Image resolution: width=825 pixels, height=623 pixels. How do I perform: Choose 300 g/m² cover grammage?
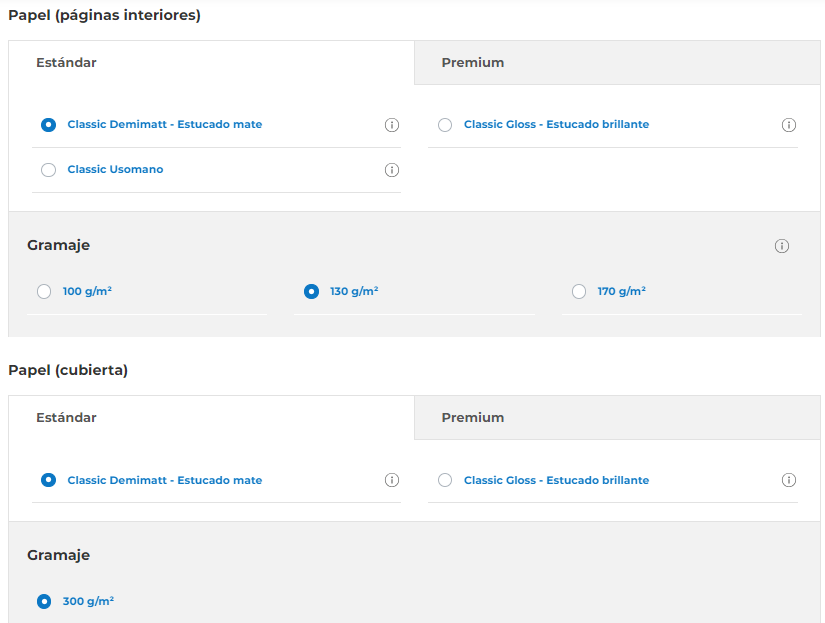44,601
